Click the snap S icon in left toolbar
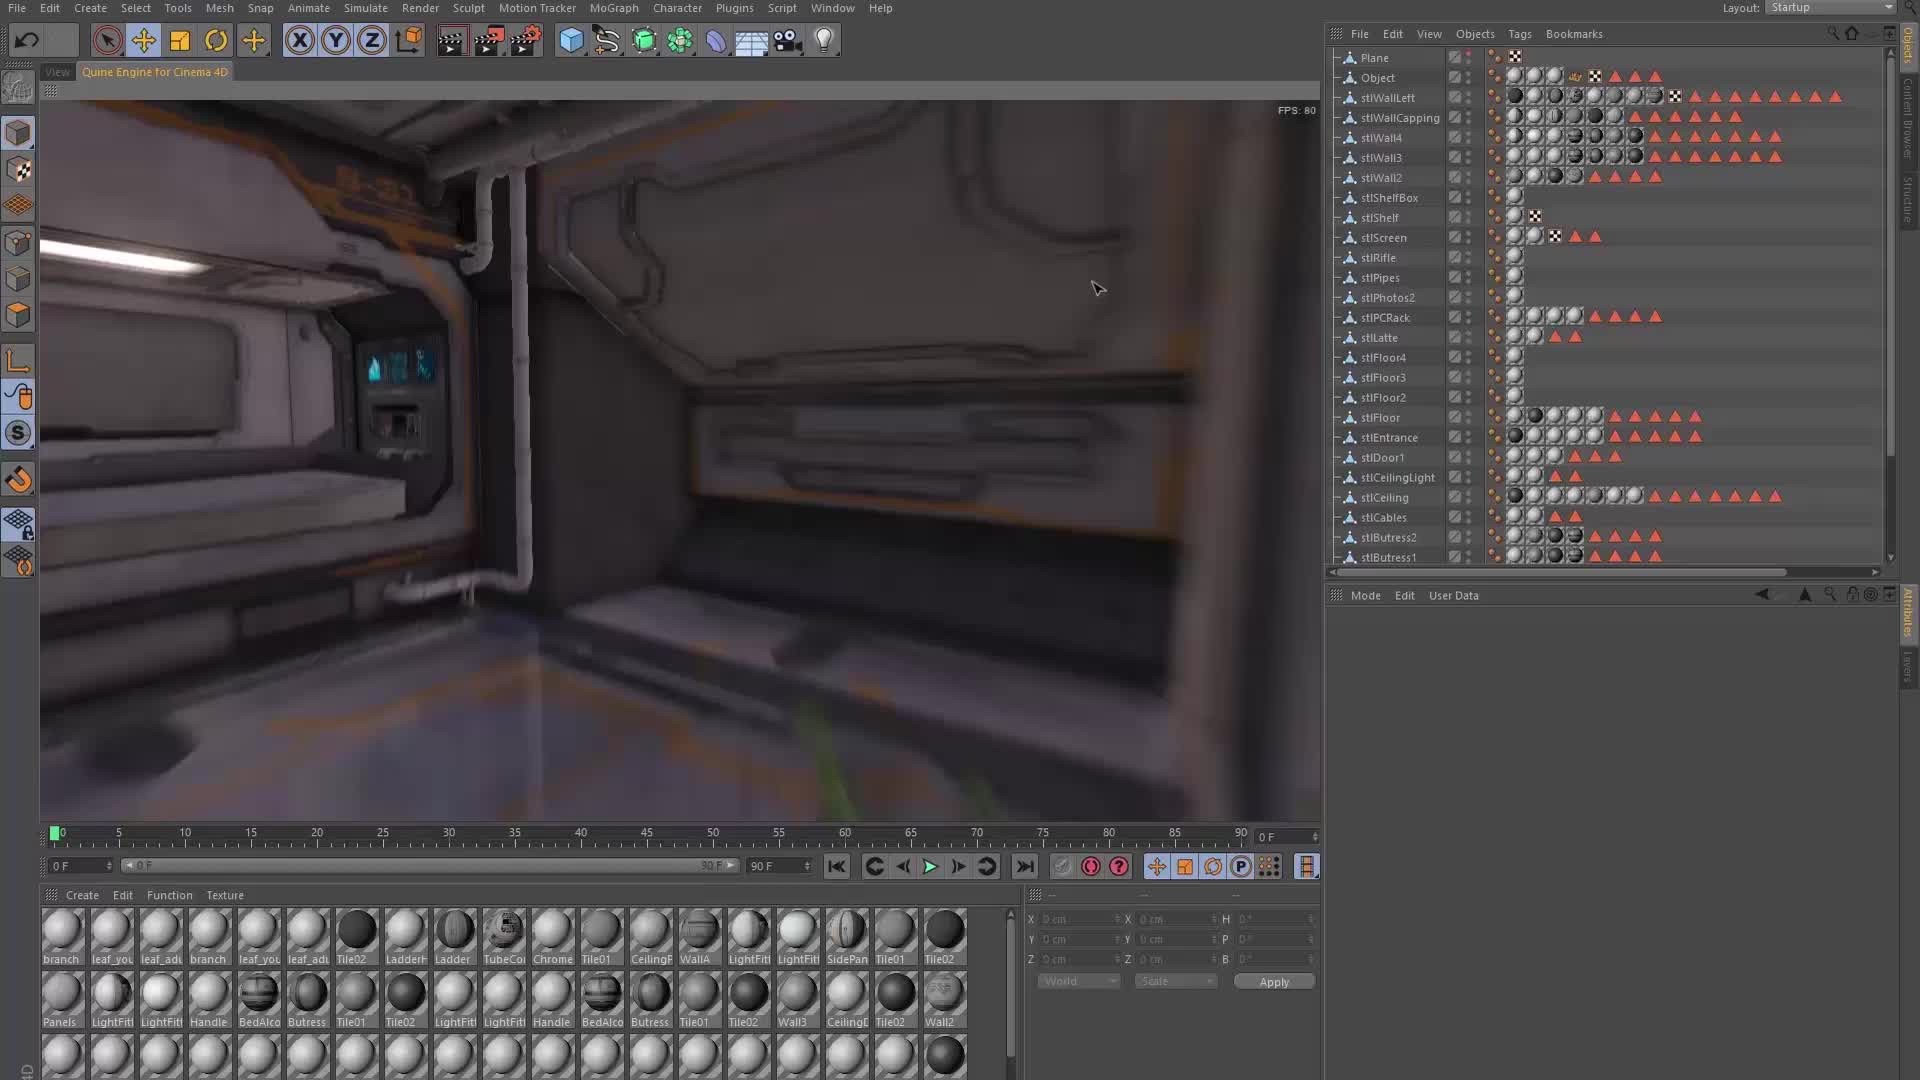Viewport: 1920px width, 1080px height. tap(18, 433)
